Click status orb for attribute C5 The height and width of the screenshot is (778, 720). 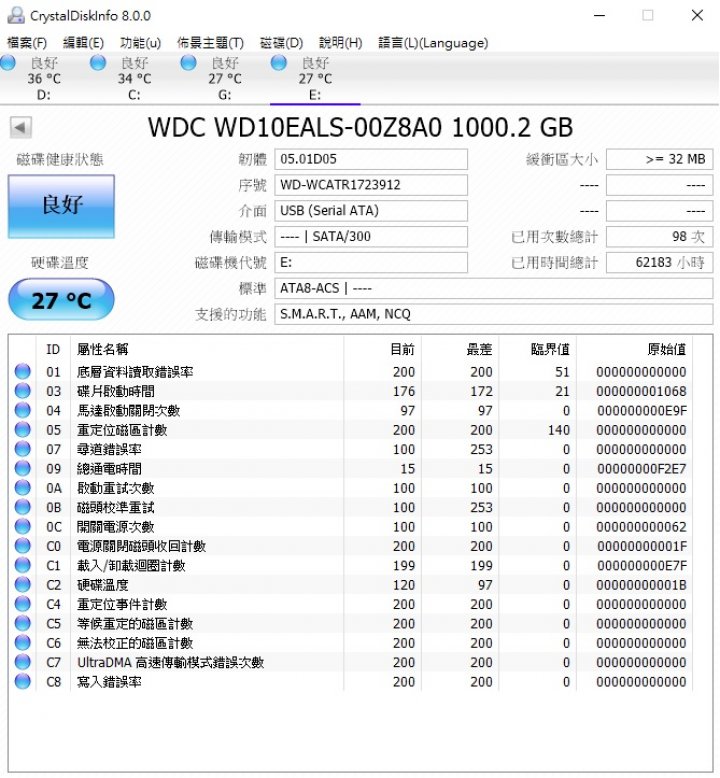[22, 623]
